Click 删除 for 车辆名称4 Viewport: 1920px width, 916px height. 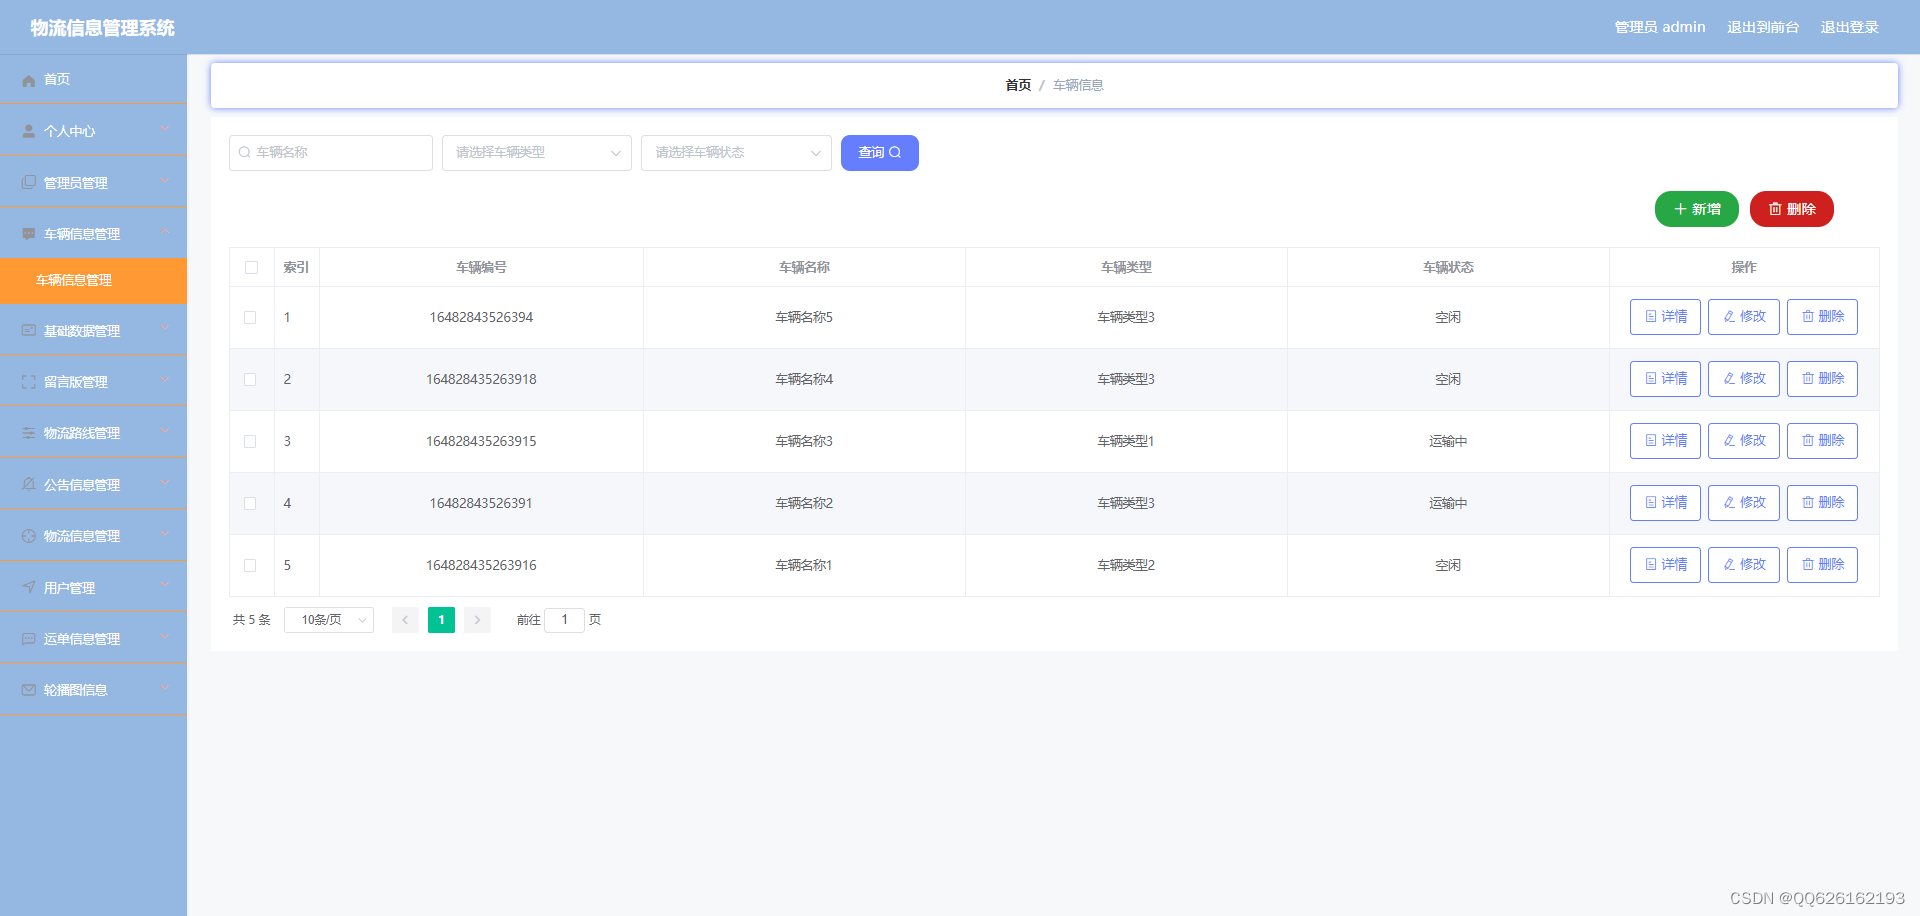pos(1822,379)
